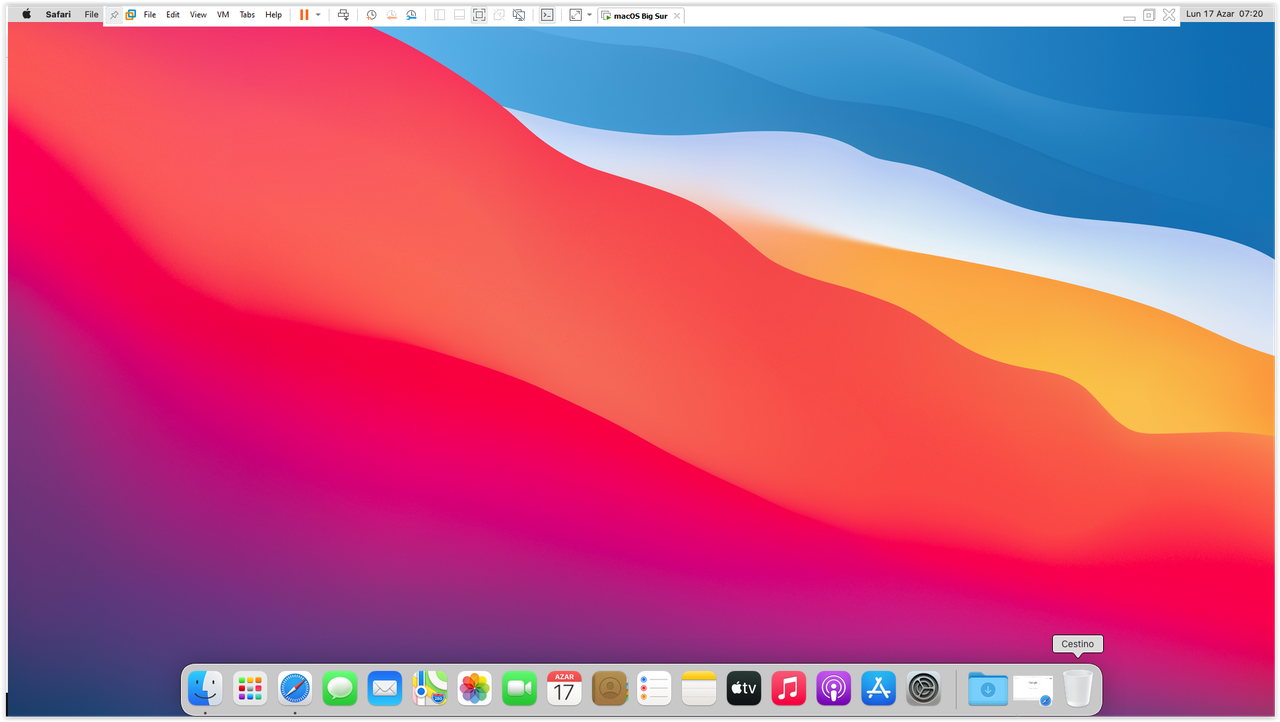Open the VMware View menu

[x=198, y=15]
